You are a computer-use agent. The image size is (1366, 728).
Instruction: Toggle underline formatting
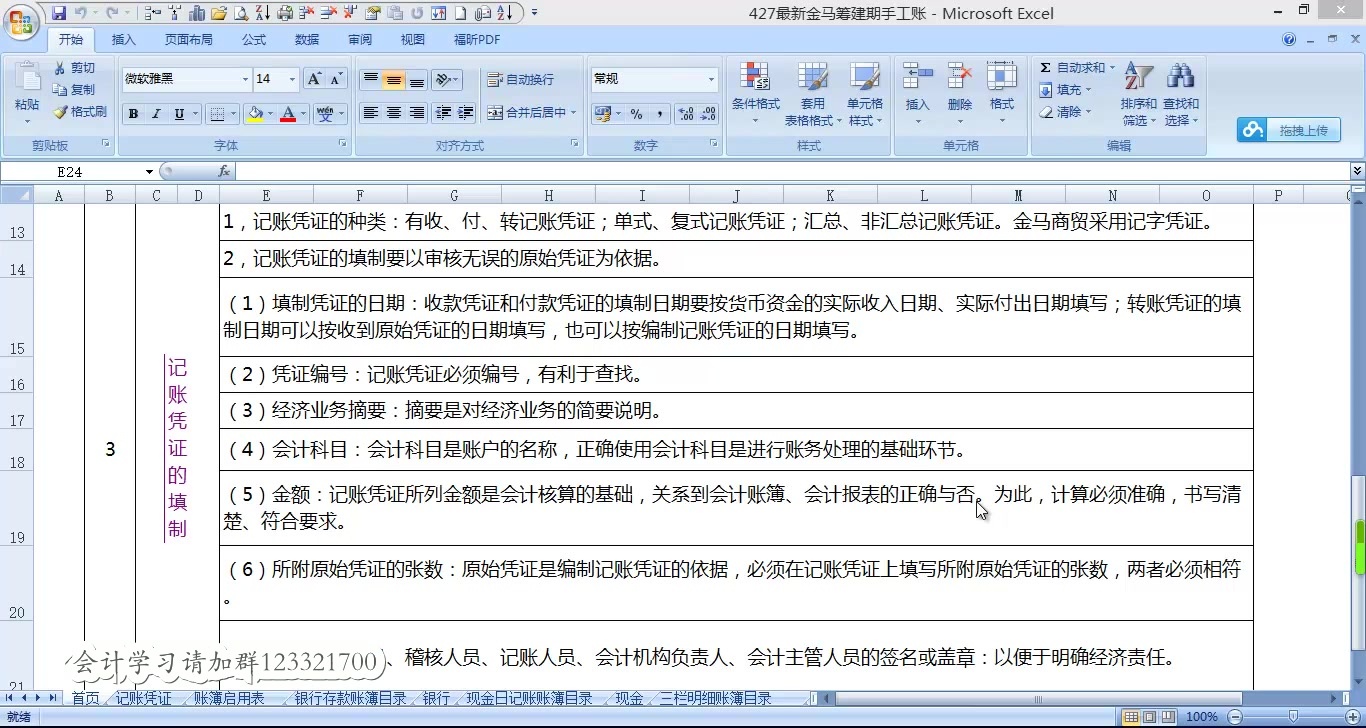tap(179, 114)
